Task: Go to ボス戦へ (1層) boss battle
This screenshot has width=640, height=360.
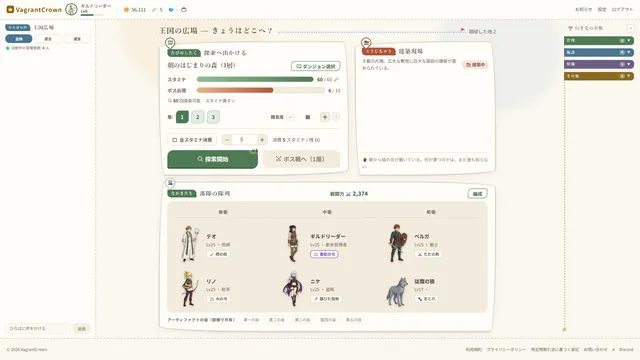Action: (x=301, y=159)
